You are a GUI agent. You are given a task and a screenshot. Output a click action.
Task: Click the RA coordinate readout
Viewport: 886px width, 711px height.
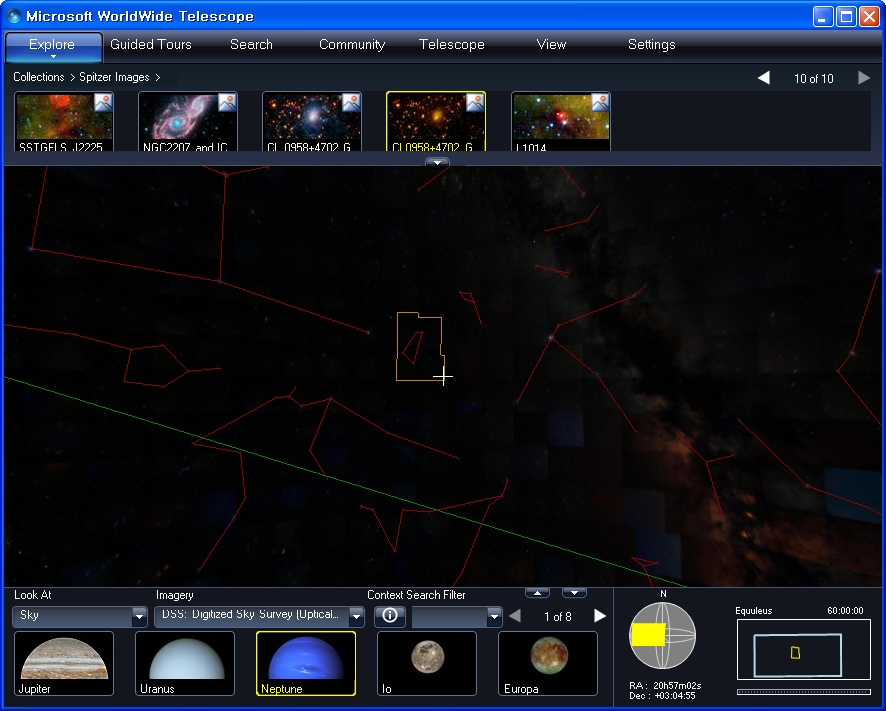[665, 685]
